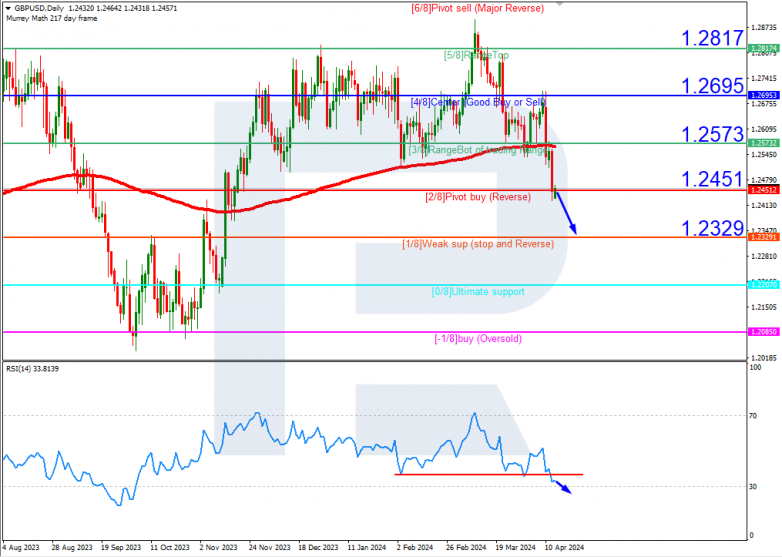Select the magenta 1.20850 price axis tag

pos(763,332)
